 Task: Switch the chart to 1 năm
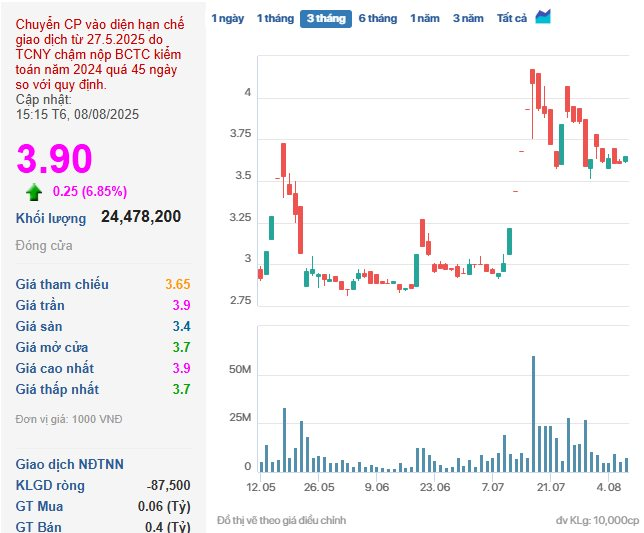click(x=425, y=19)
